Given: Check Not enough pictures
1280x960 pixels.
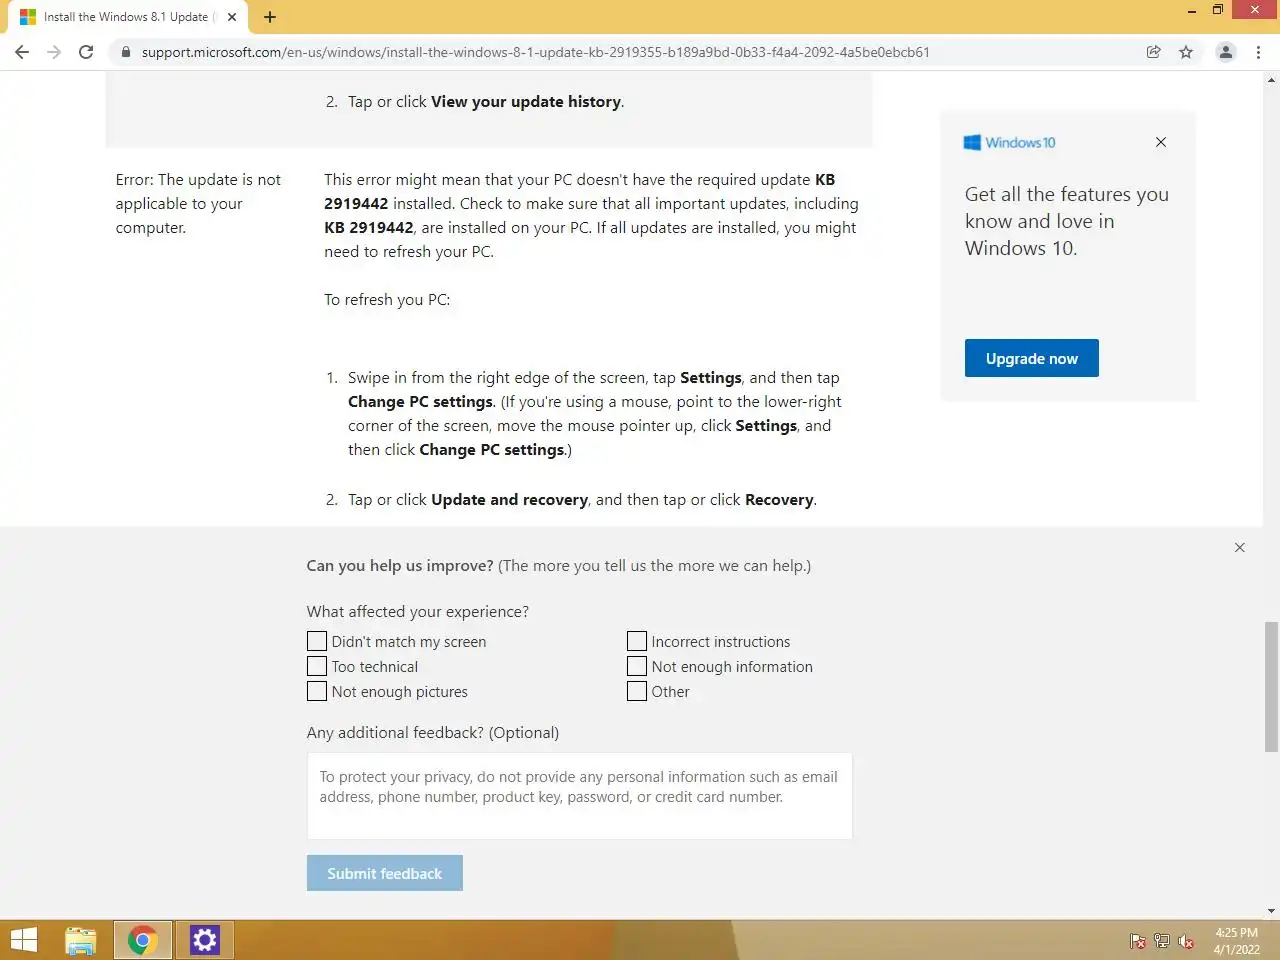Looking at the screenshot, I should 317,691.
